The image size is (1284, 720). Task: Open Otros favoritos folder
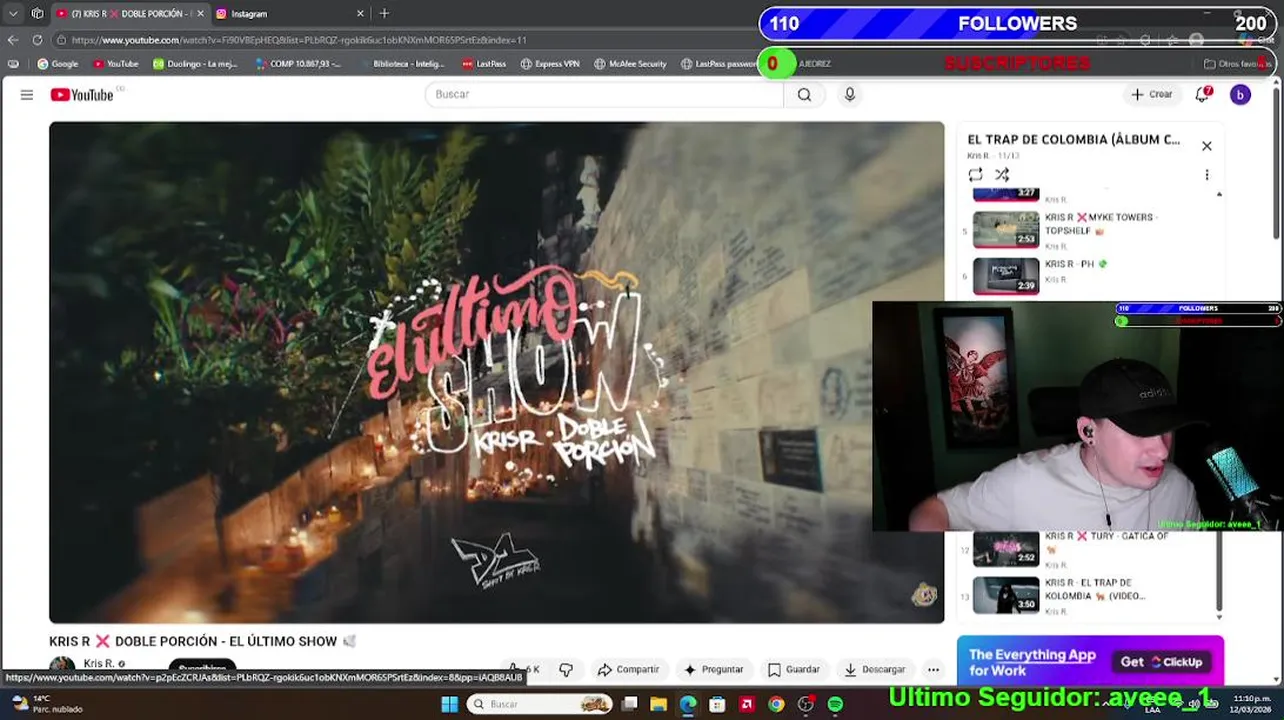(1236, 64)
